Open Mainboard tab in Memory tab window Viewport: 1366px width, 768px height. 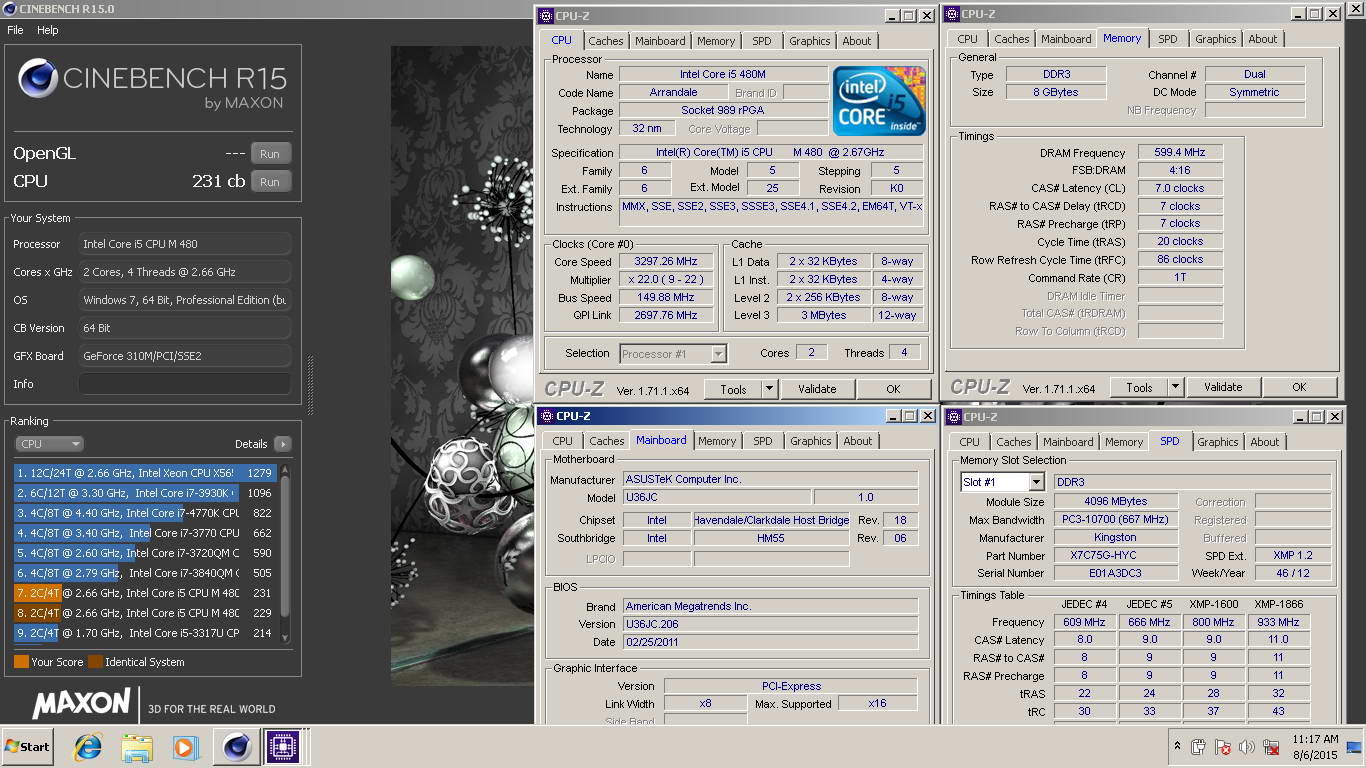(x=1066, y=39)
